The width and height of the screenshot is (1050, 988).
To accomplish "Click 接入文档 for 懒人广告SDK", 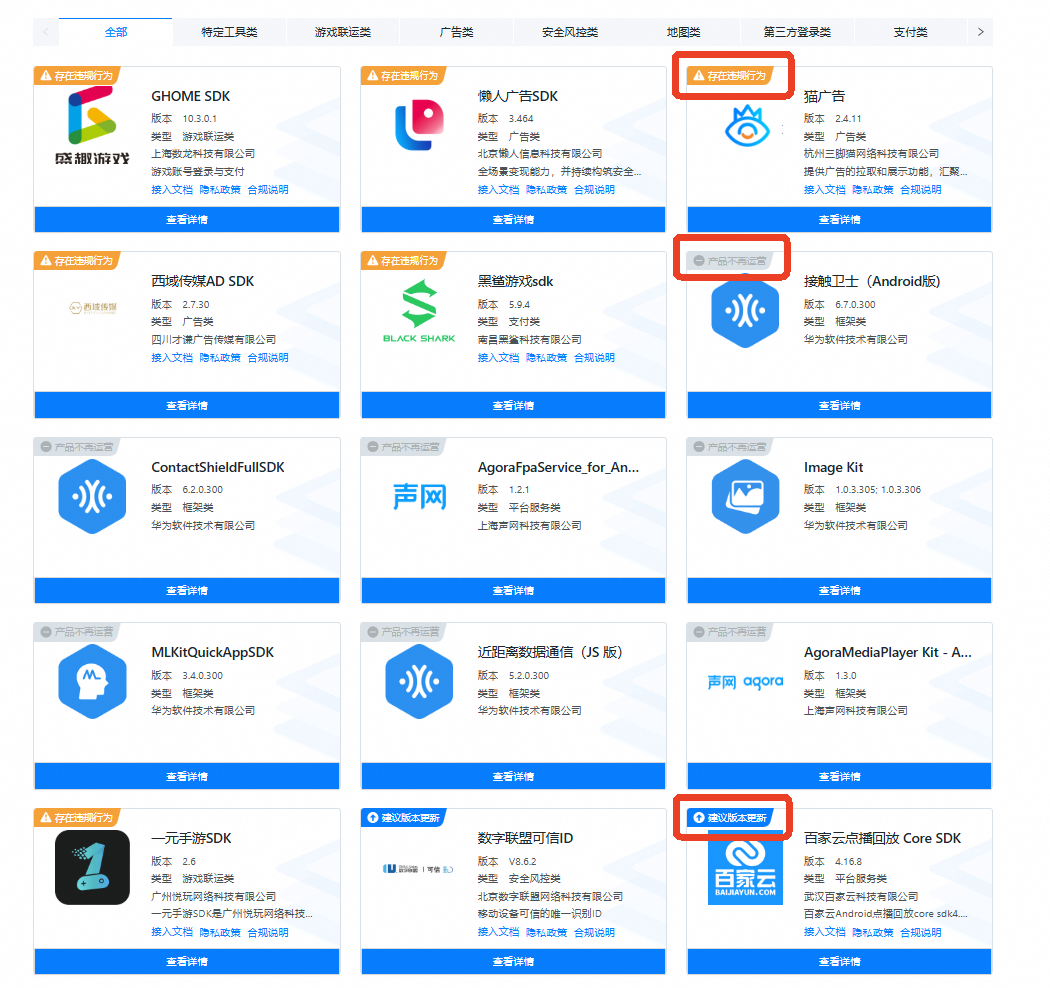I will pos(498,190).
